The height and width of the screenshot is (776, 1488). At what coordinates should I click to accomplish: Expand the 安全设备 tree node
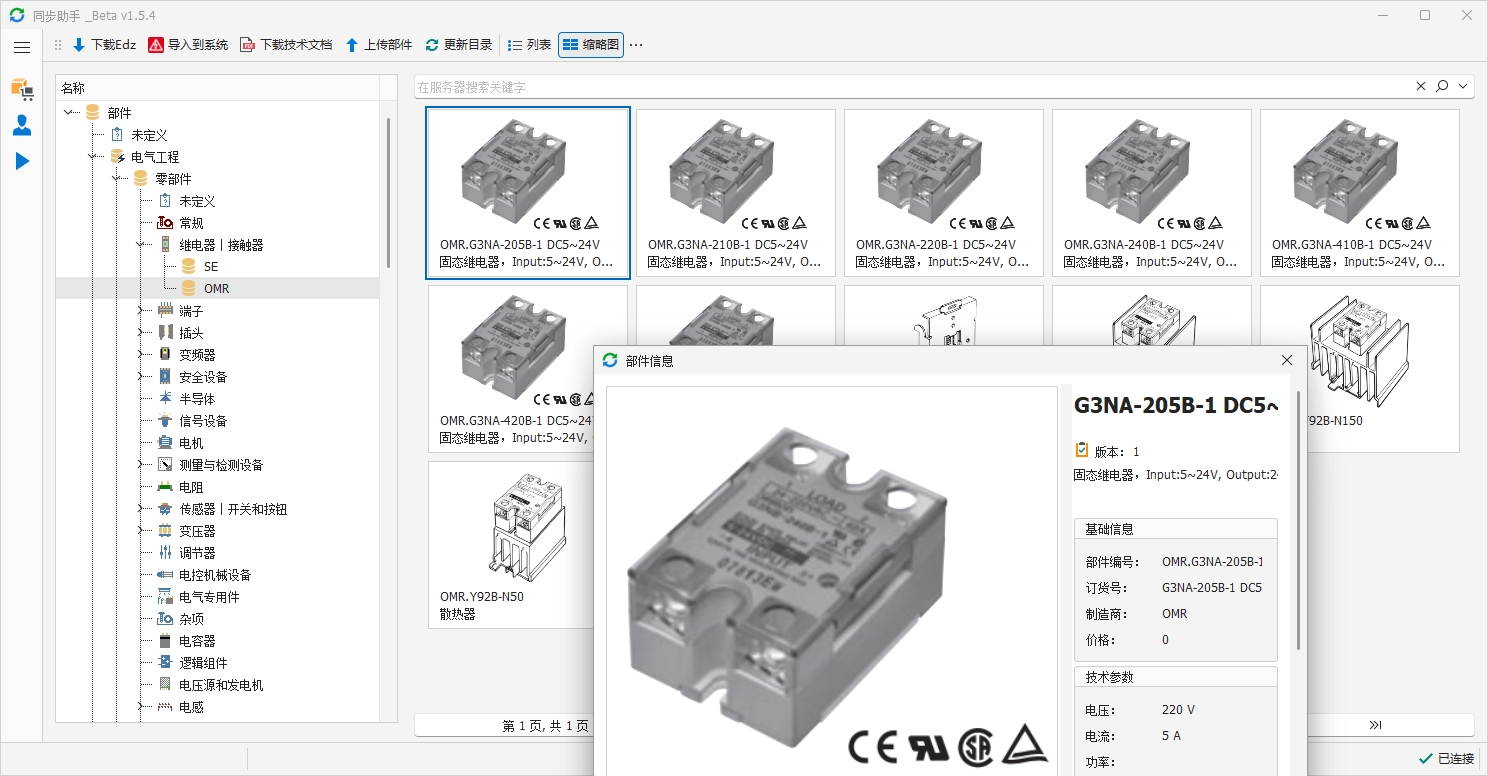[x=141, y=377]
